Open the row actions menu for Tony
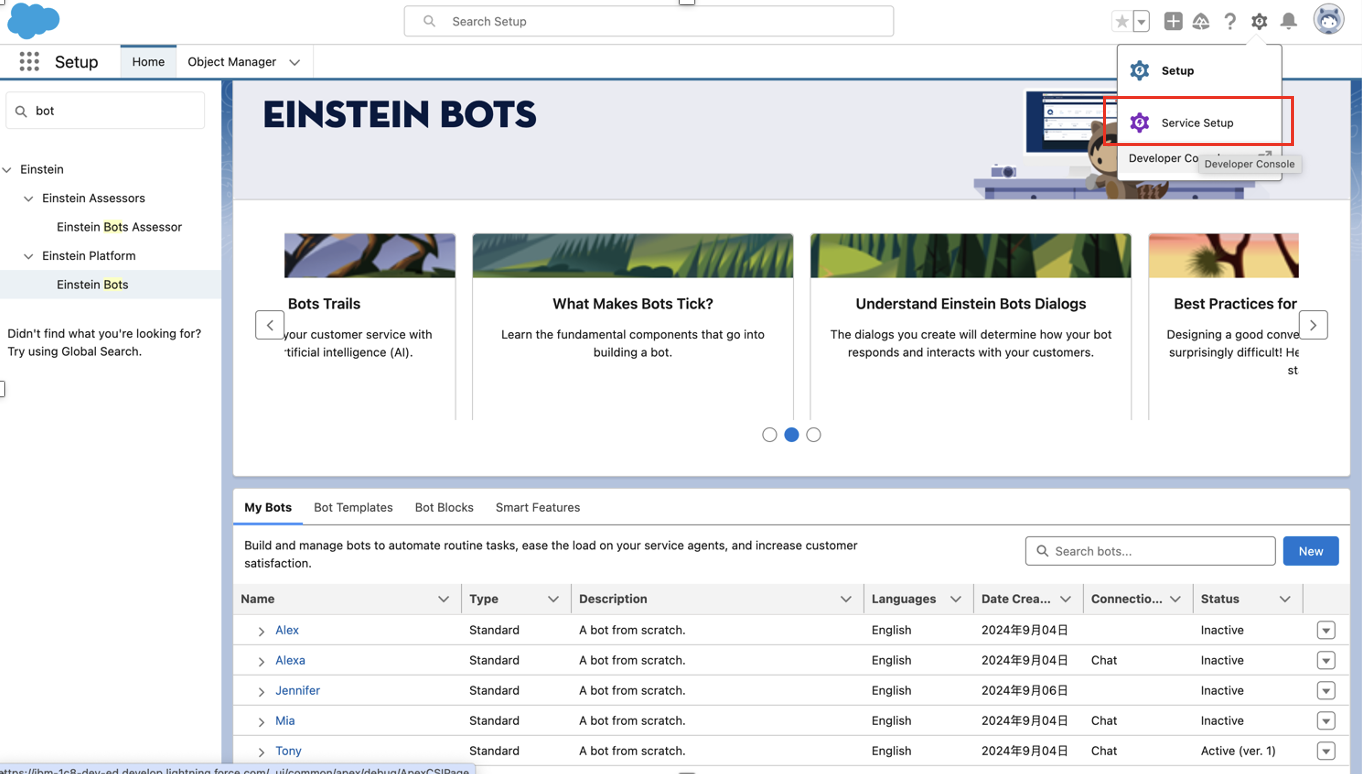This screenshot has width=1362, height=774. pyautogui.click(x=1326, y=750)
